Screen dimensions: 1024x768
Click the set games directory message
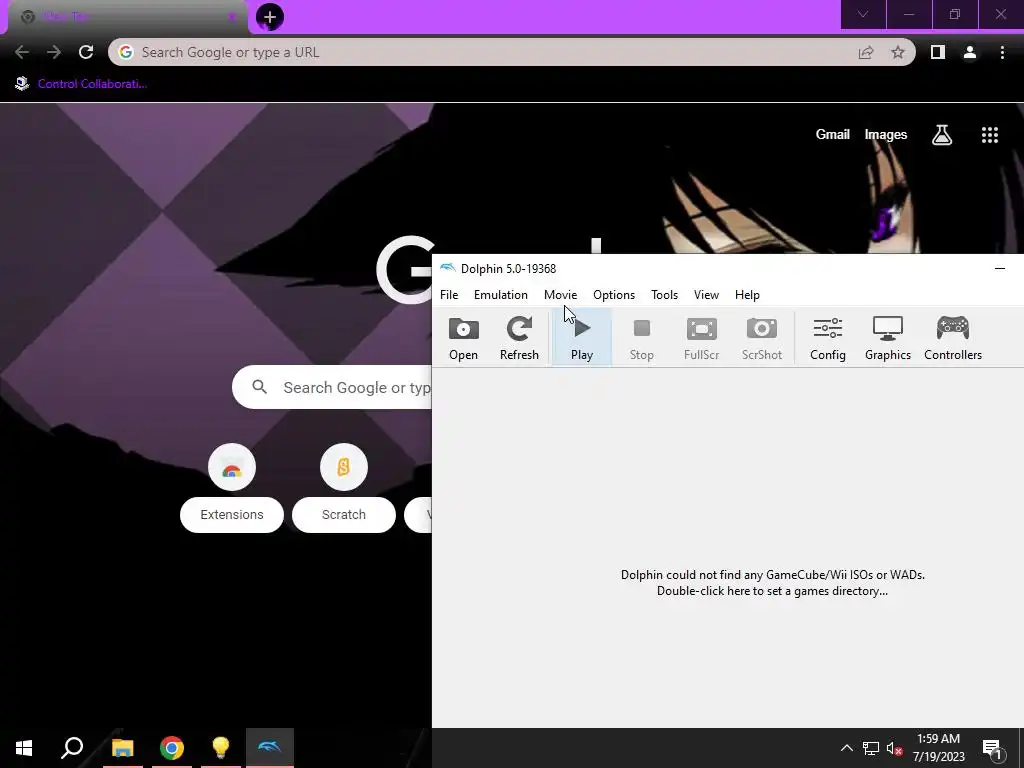[773, 583]
